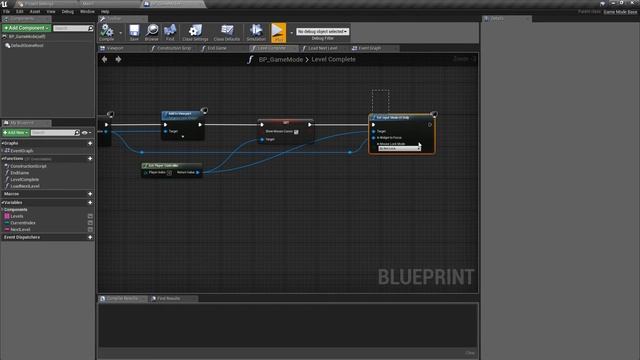Open the My Blueprint eye view options
Screen dimensions: 640x360
(x=85, y=133)
